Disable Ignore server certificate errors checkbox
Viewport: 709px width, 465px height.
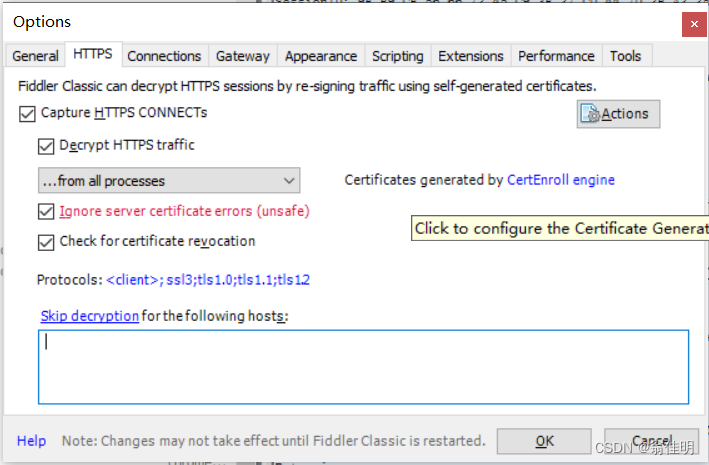coord(46,212)
